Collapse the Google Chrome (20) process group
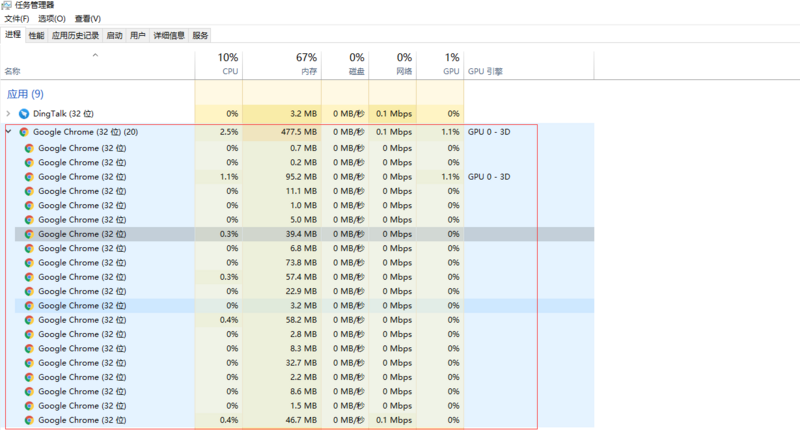Screen dimensions: 800x430 coord(8,132)
